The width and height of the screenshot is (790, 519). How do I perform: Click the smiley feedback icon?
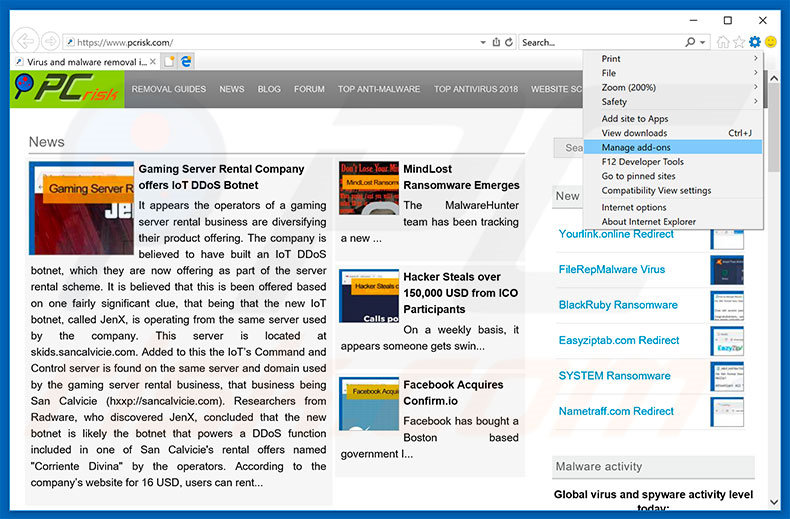point(770,42)
